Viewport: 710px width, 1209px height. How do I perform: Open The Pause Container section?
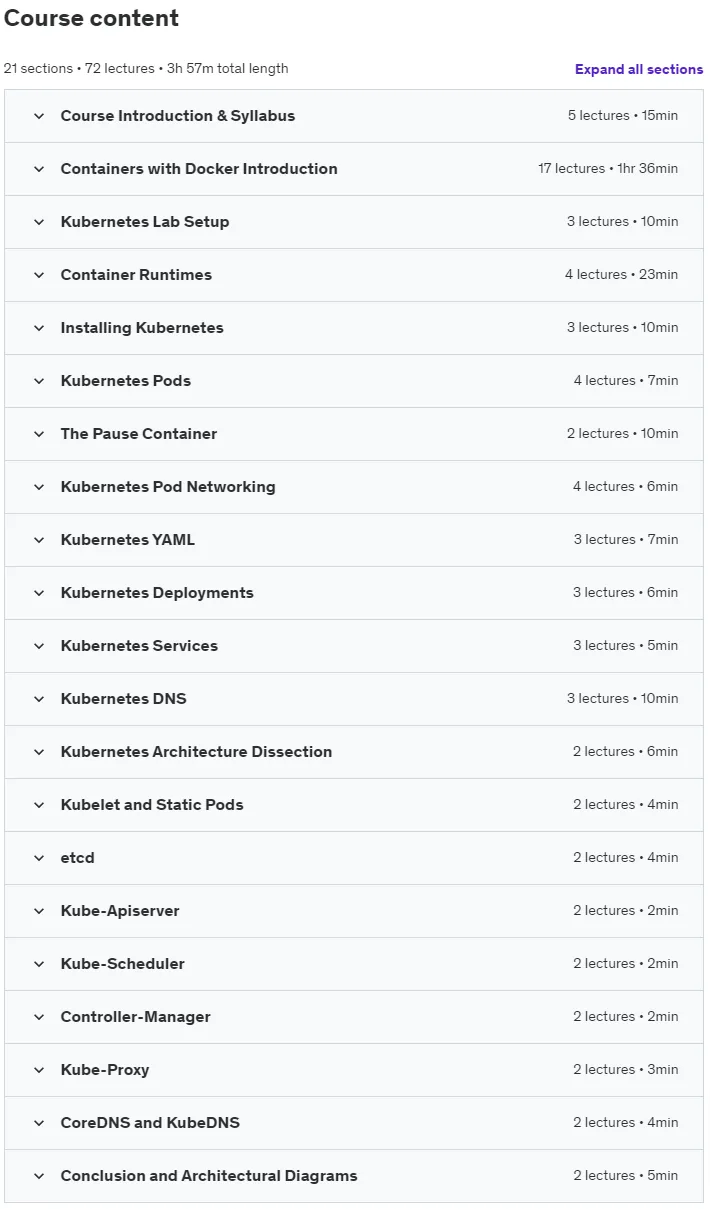pyautogui.click(x=354, y=434)
